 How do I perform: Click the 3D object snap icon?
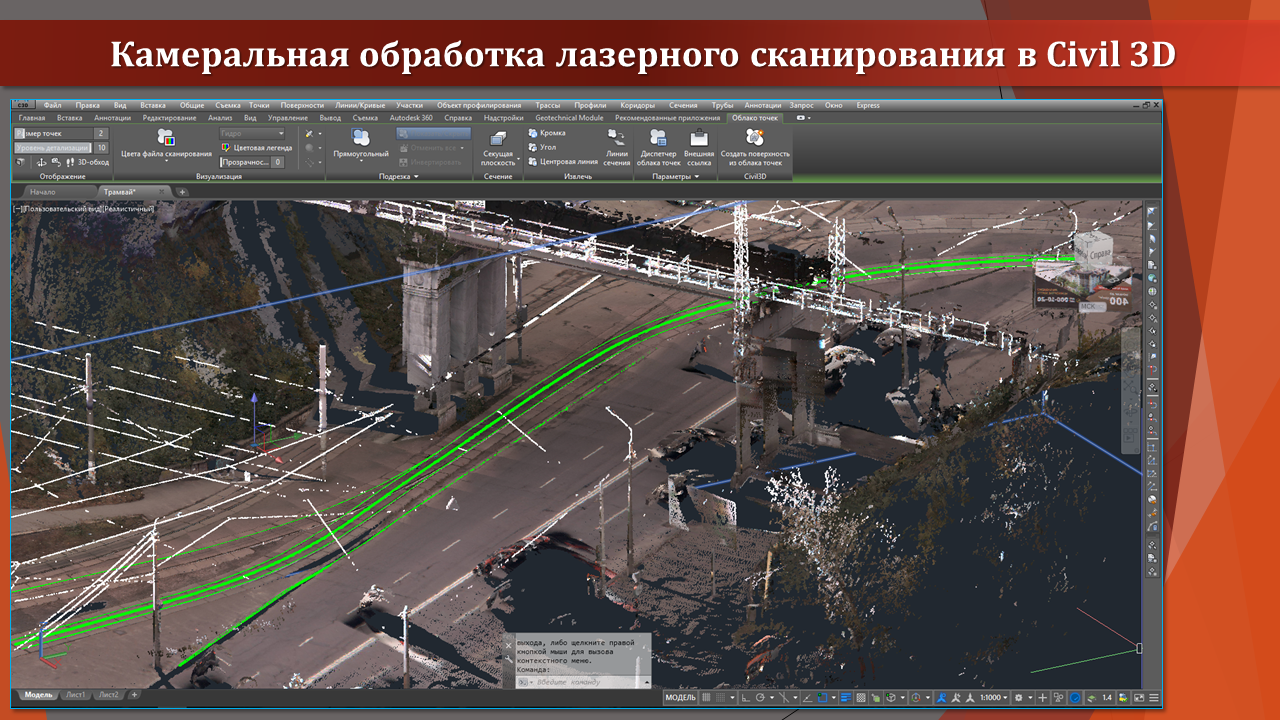[890, 697]
